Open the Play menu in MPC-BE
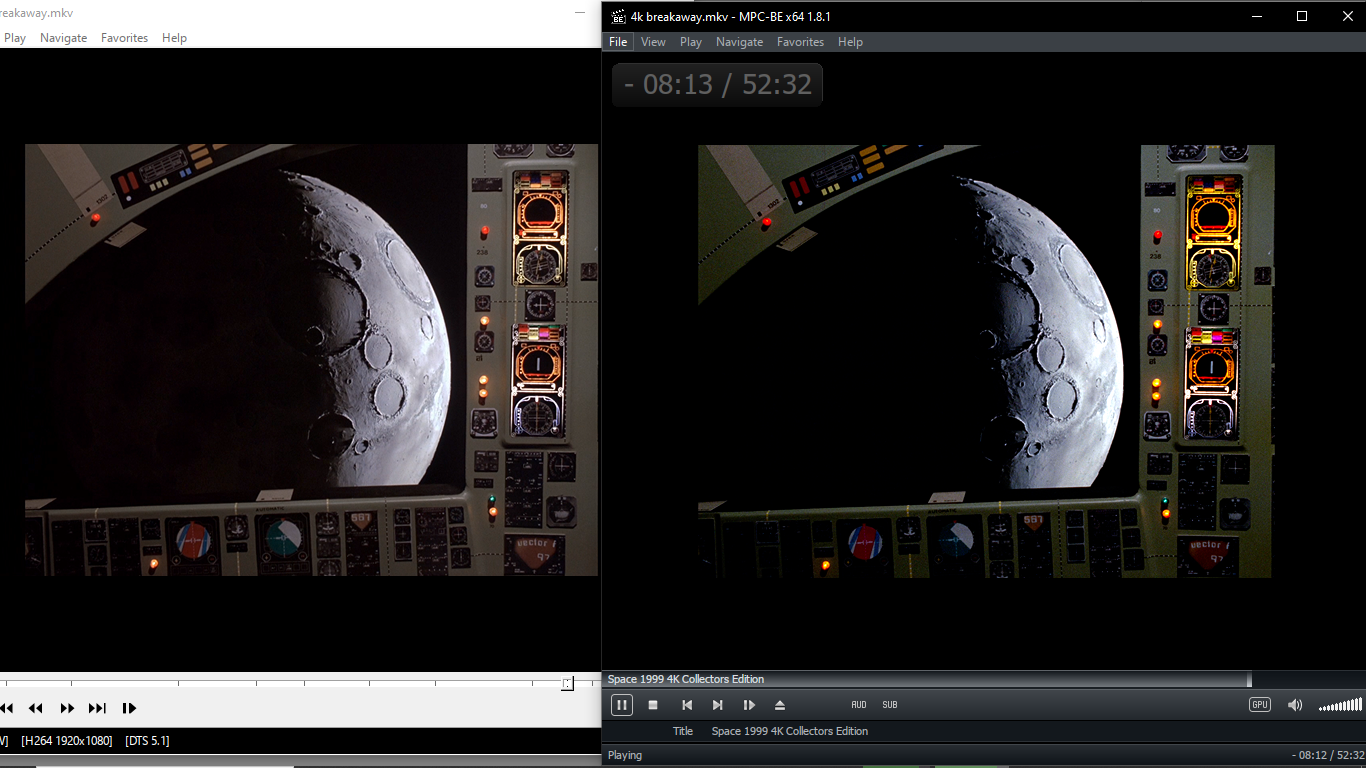The width and height of the screenshot is (1366, 768). click(x=691, y=42)
